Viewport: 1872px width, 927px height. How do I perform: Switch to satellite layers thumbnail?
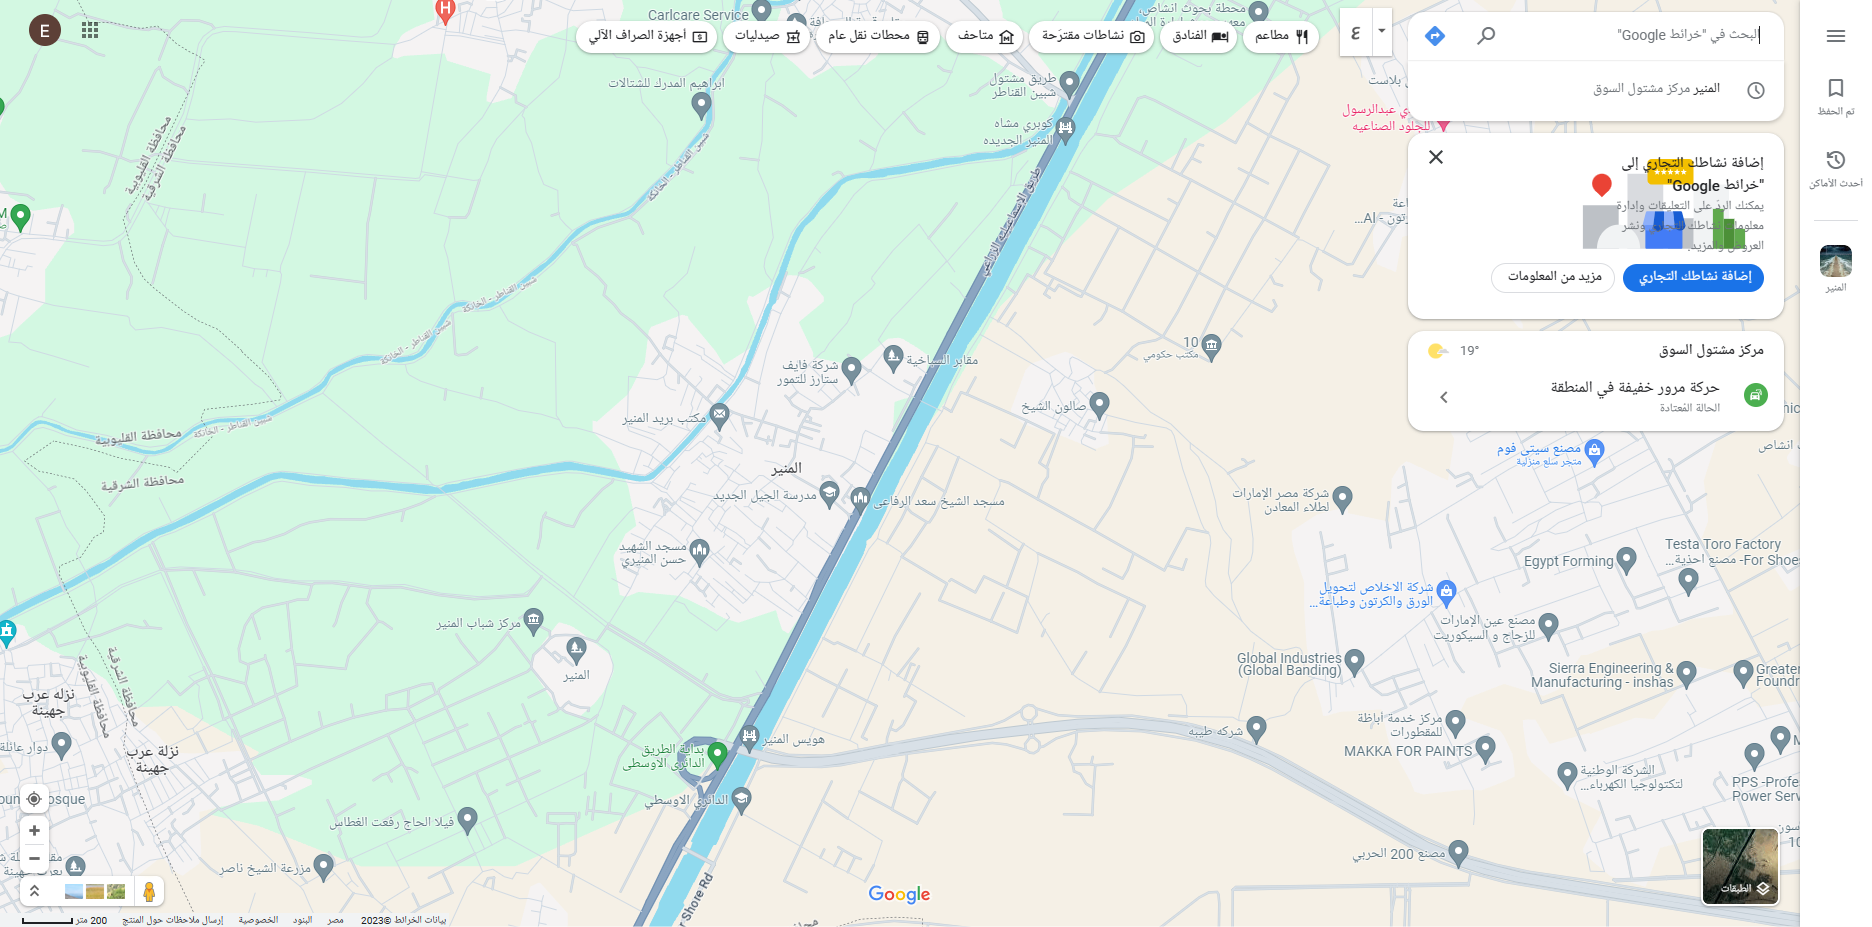pos(1740,866)
